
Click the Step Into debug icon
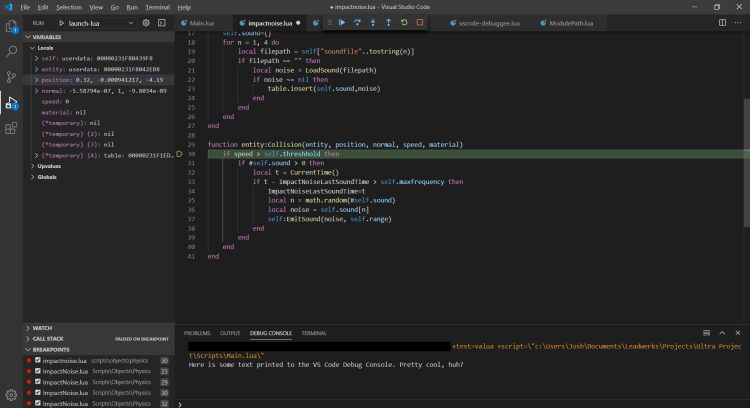[x=373, y=22]
